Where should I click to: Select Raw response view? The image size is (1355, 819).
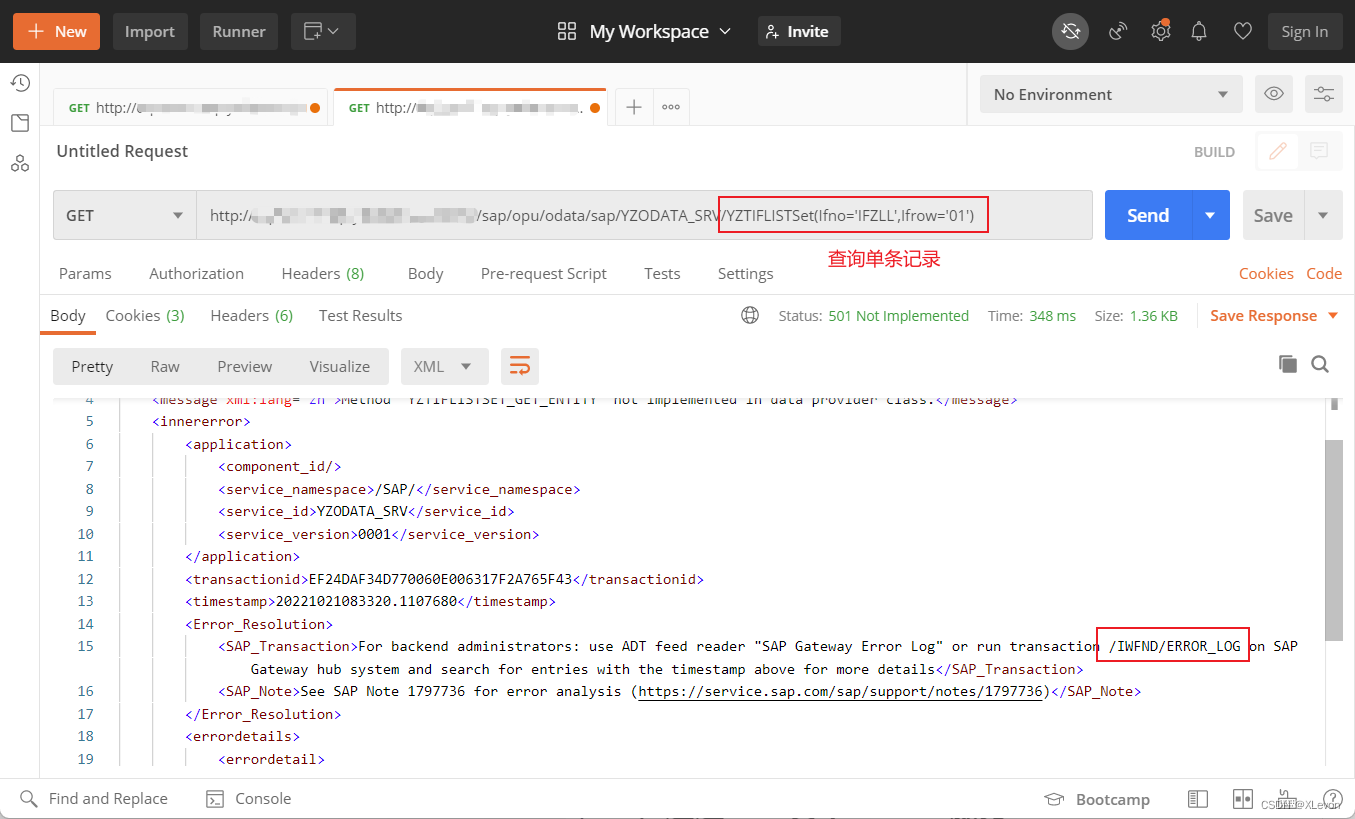(165, 367)
